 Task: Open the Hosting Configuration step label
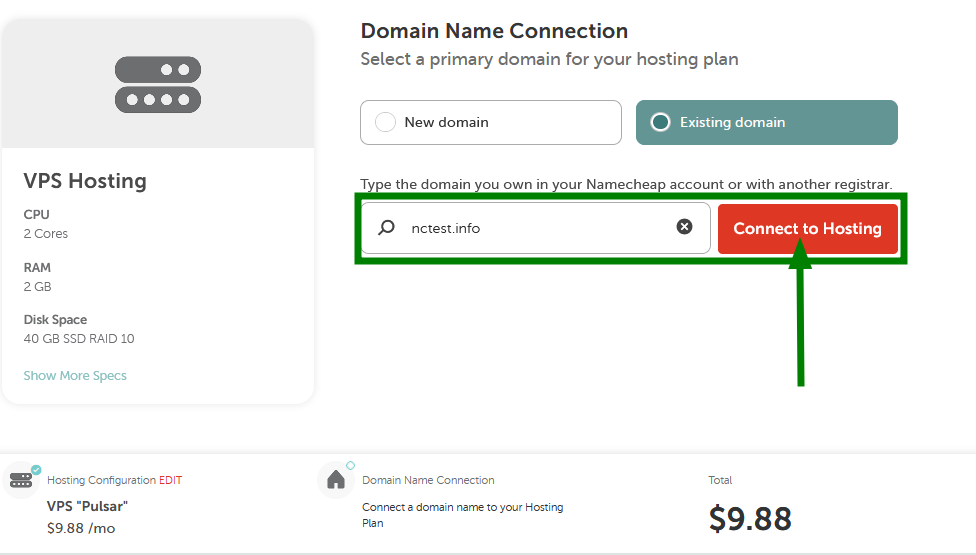(101, 480)
